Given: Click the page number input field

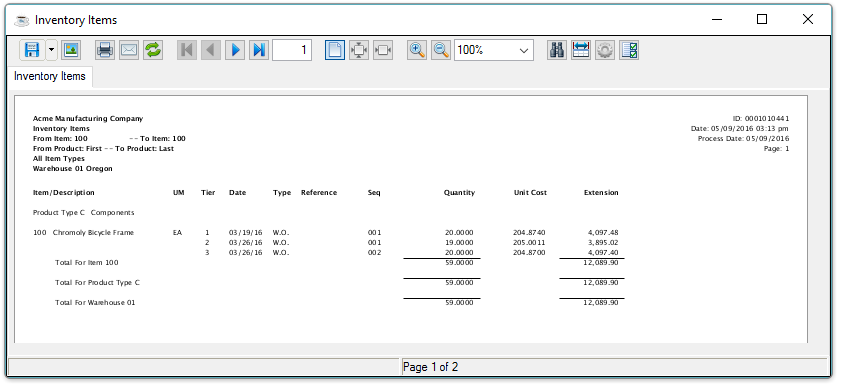Looking at the screenshot, I should [x=292, y=50].
